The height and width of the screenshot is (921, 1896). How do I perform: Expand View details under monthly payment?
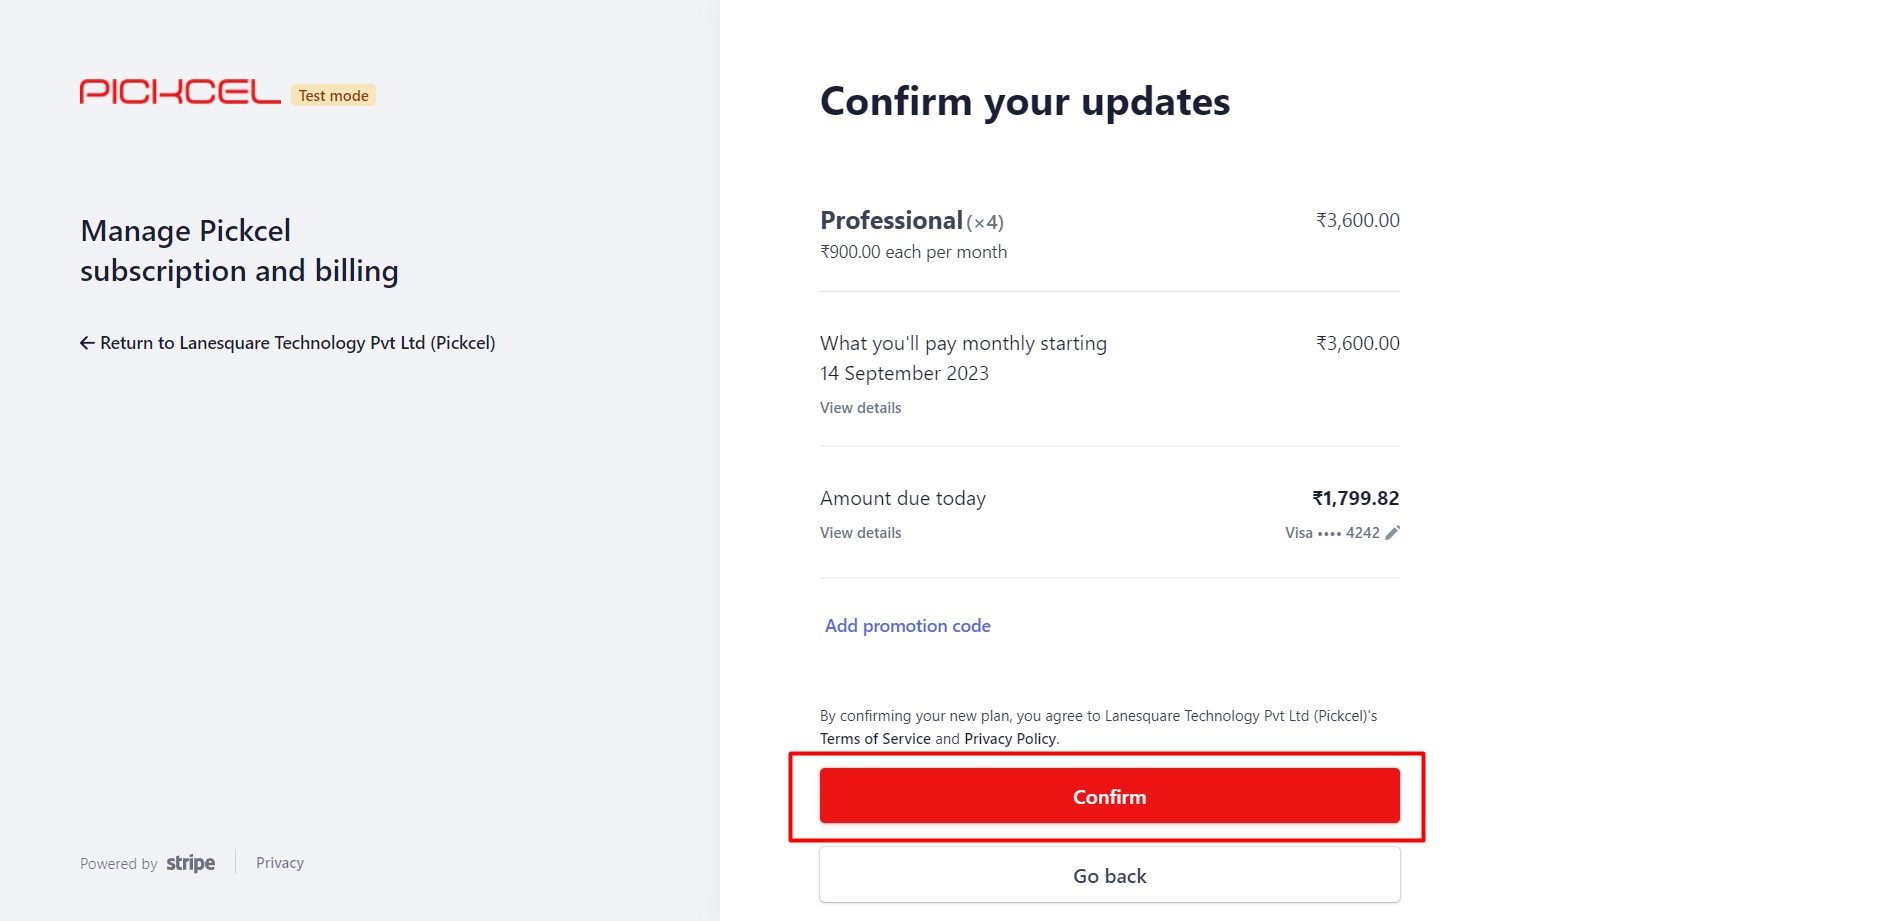(861, 408)
